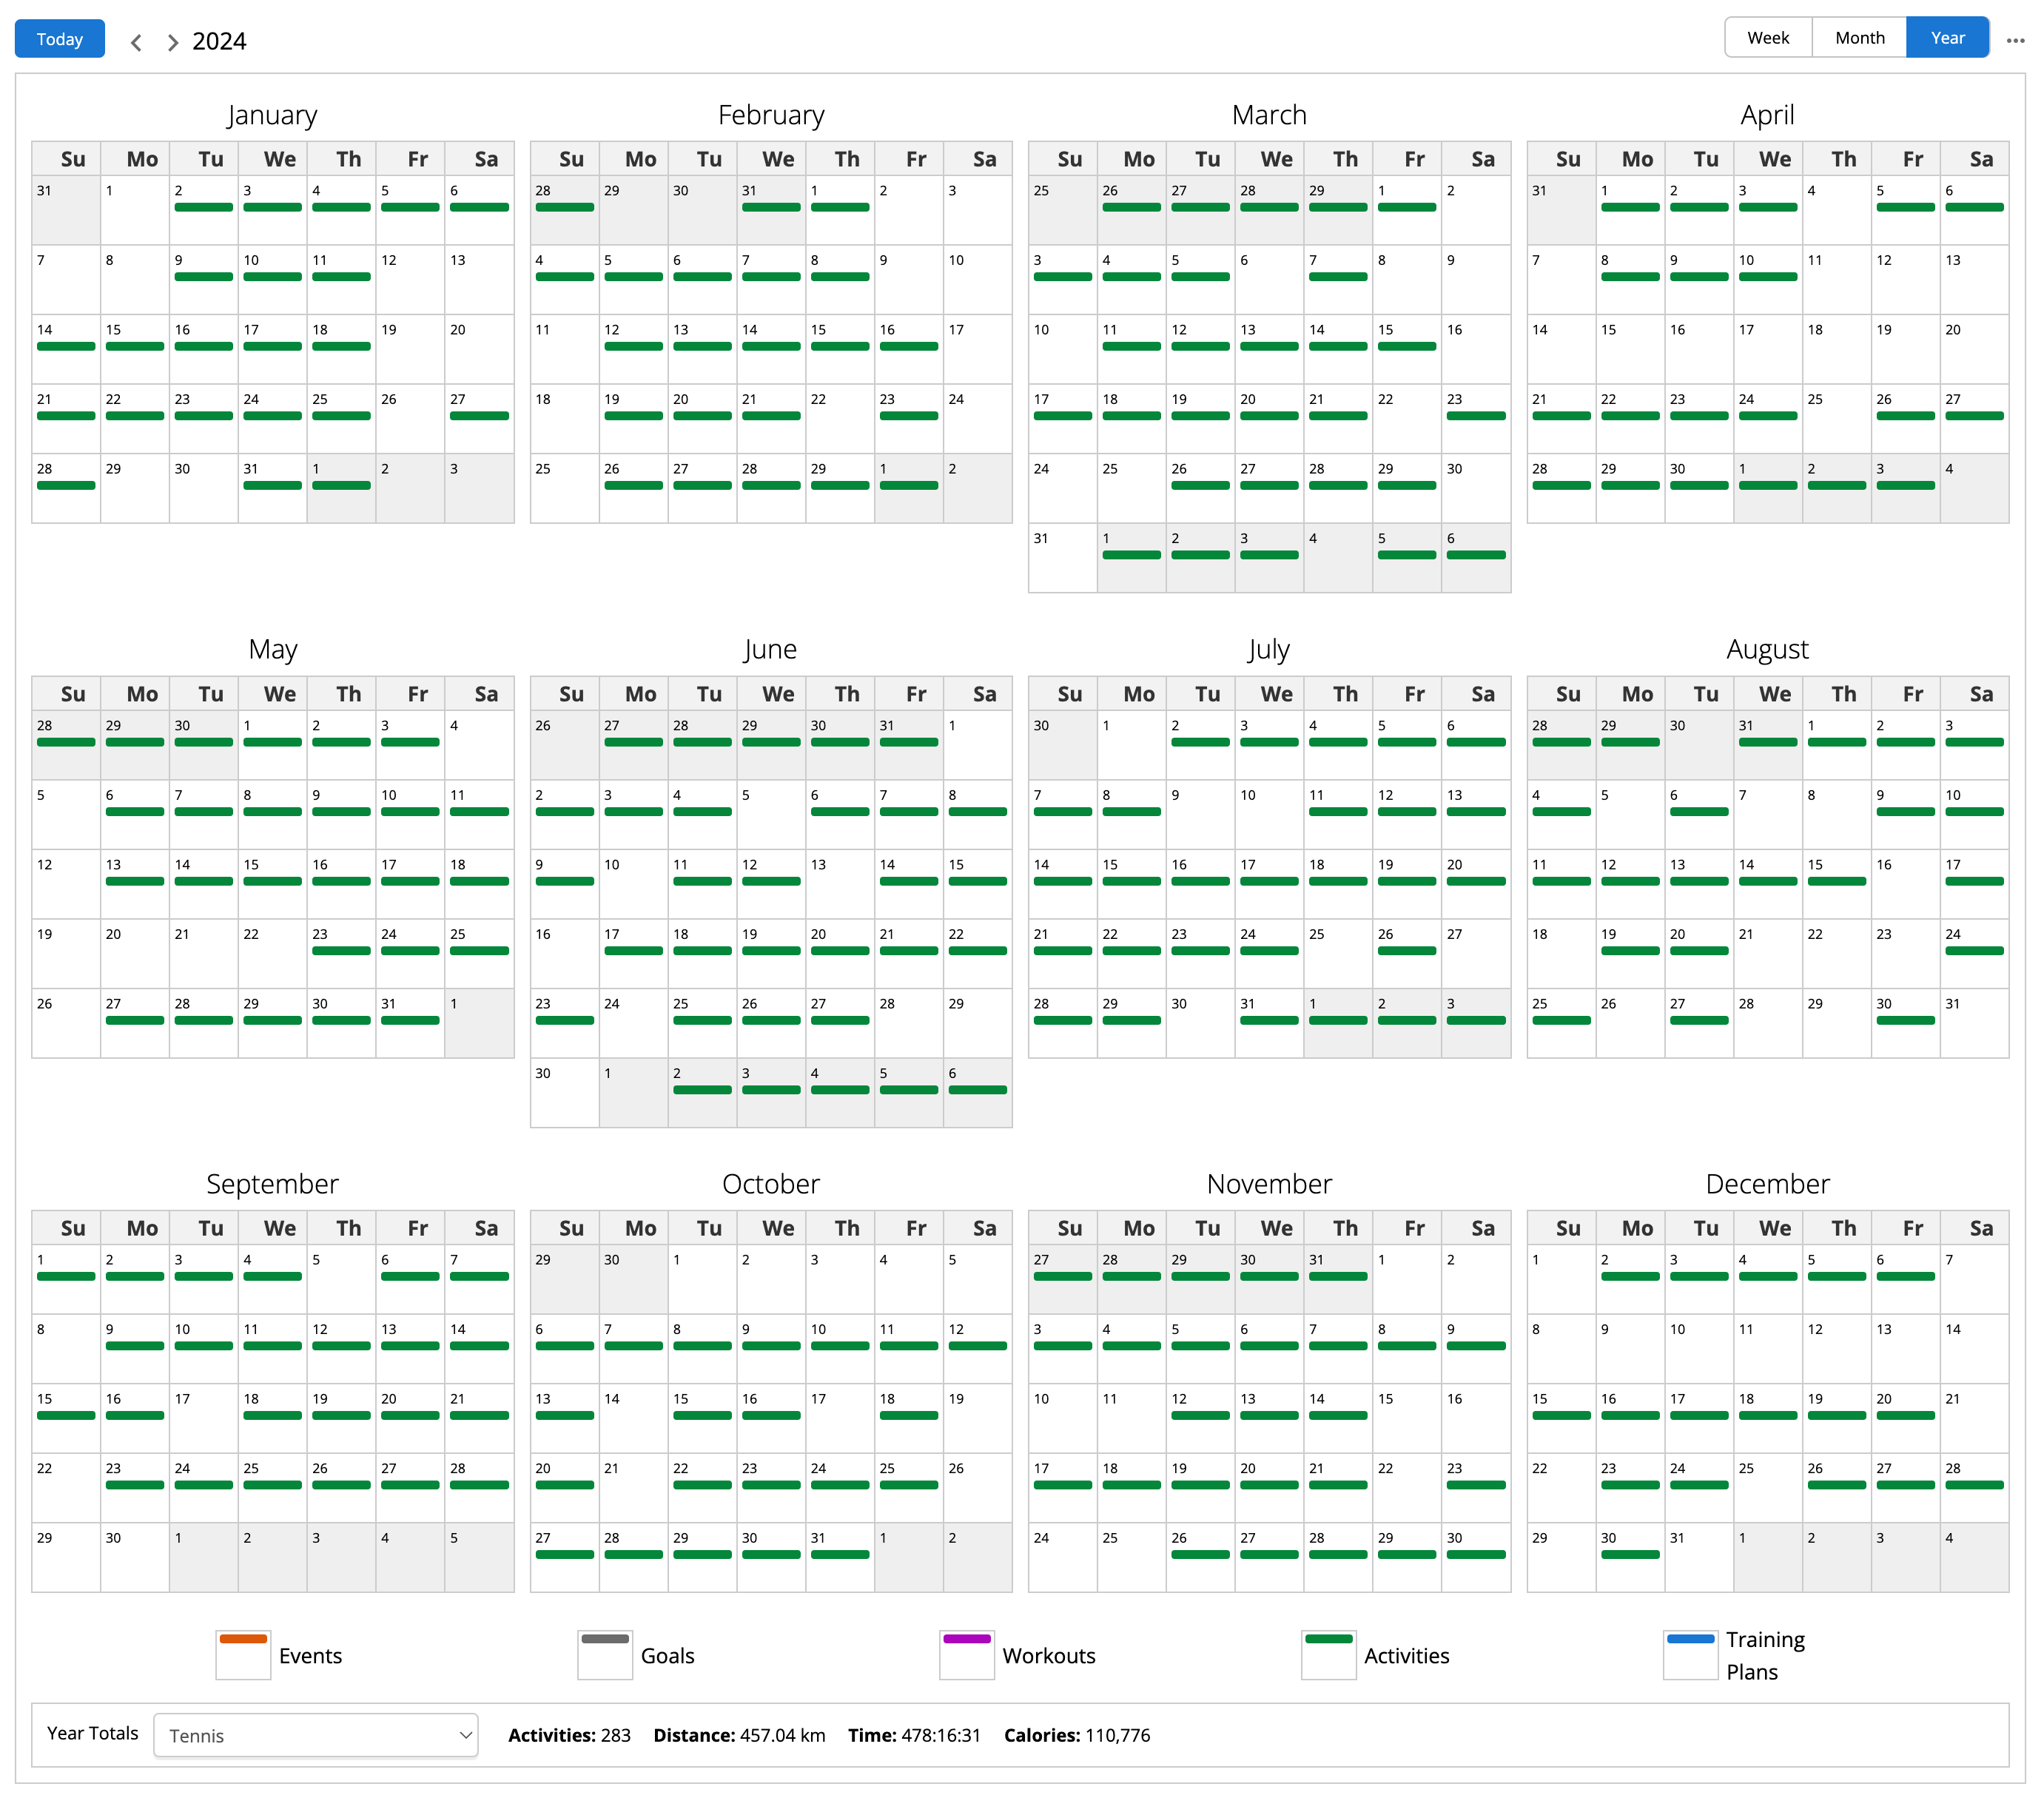2044x1795 pixels.
Task: Toggle the Events legend filter
Action: [x=243, y=1655]
